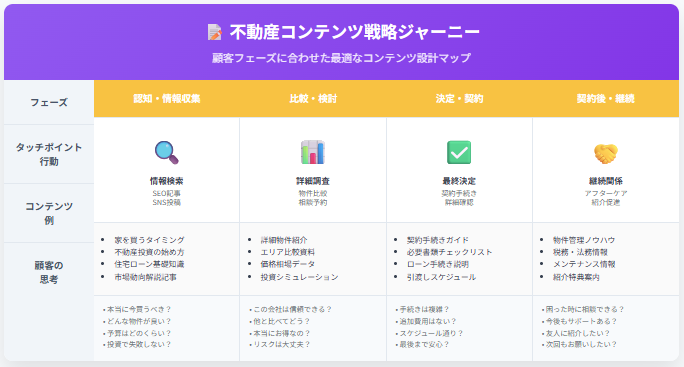
Task: Click the 手続きは複雑？ thought
Action: [x=424, y=309]
